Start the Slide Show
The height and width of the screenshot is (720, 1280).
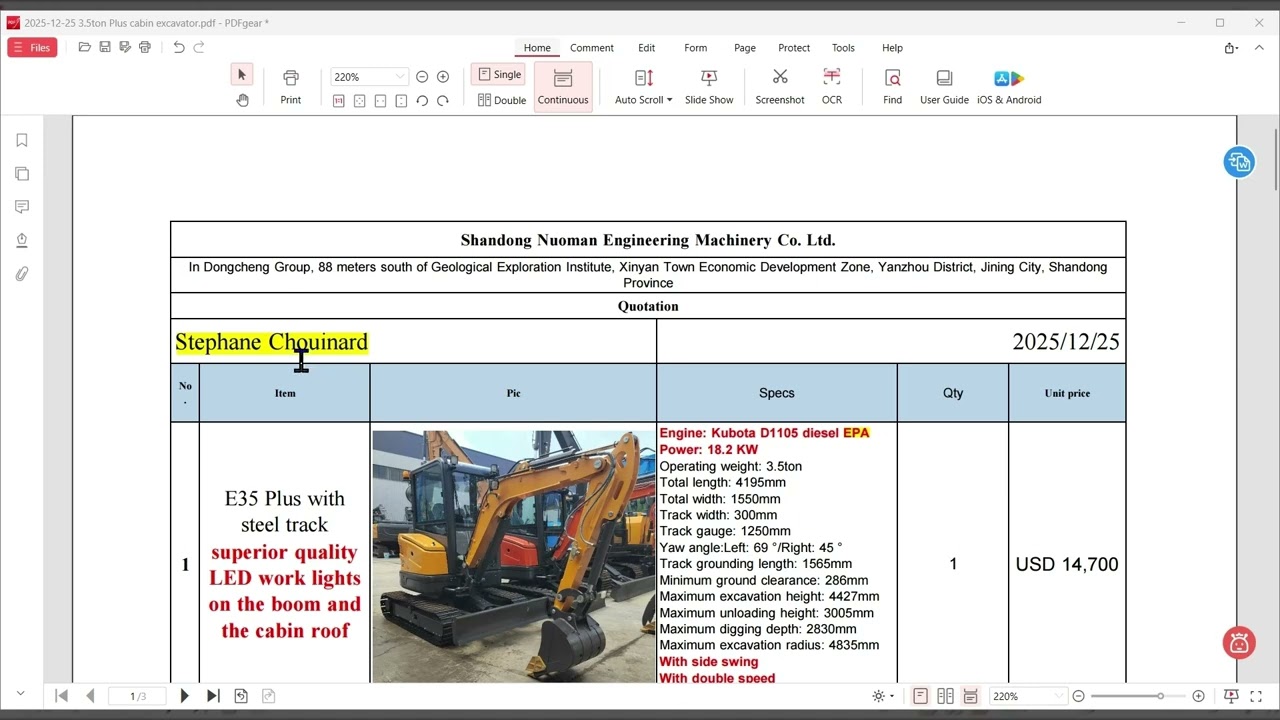[709, 87]
